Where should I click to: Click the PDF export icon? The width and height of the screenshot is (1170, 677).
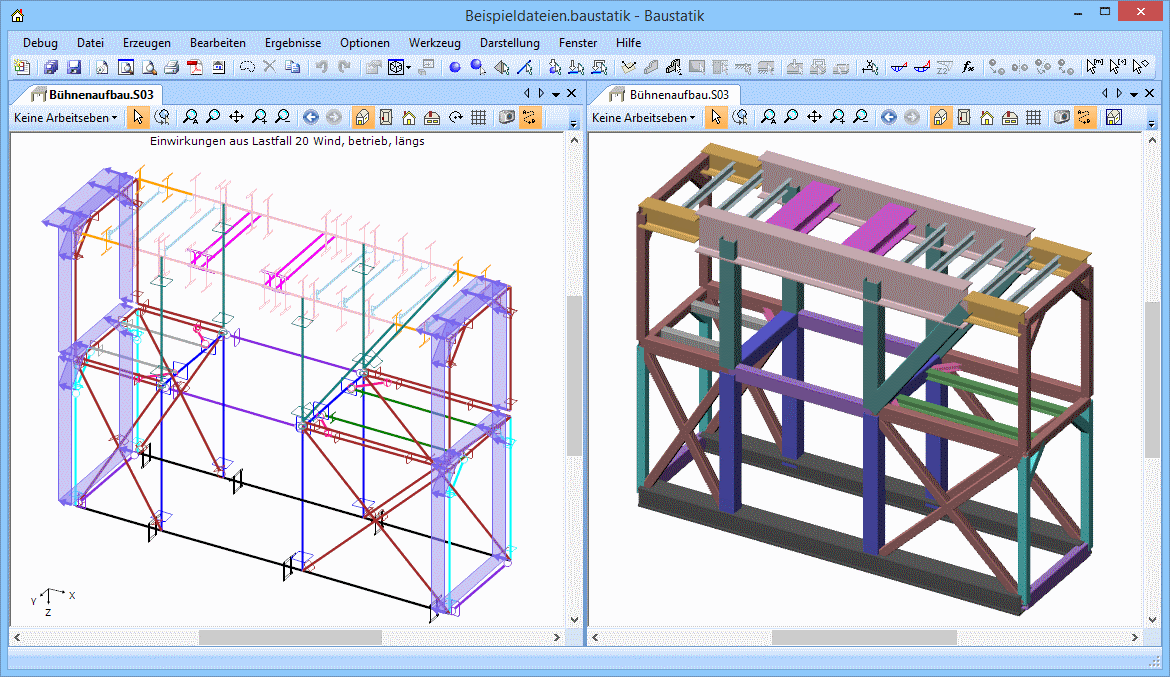tap(195, 68)
